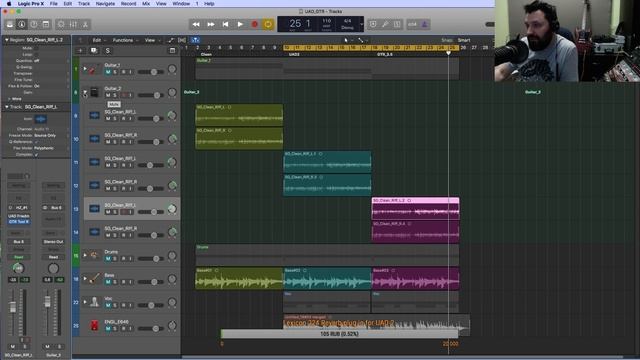Screen dimensions: 640x360
Task: Show the Toolbar via control bar button
Action: coord(46,24)
